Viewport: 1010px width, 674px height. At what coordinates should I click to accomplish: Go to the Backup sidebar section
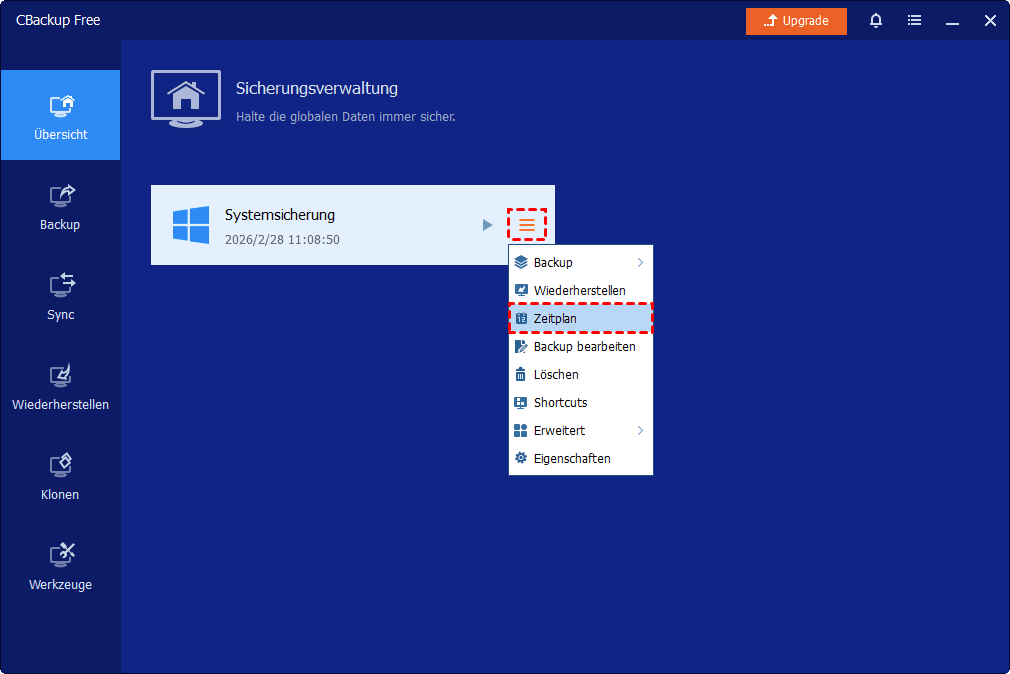pos(60,206)
